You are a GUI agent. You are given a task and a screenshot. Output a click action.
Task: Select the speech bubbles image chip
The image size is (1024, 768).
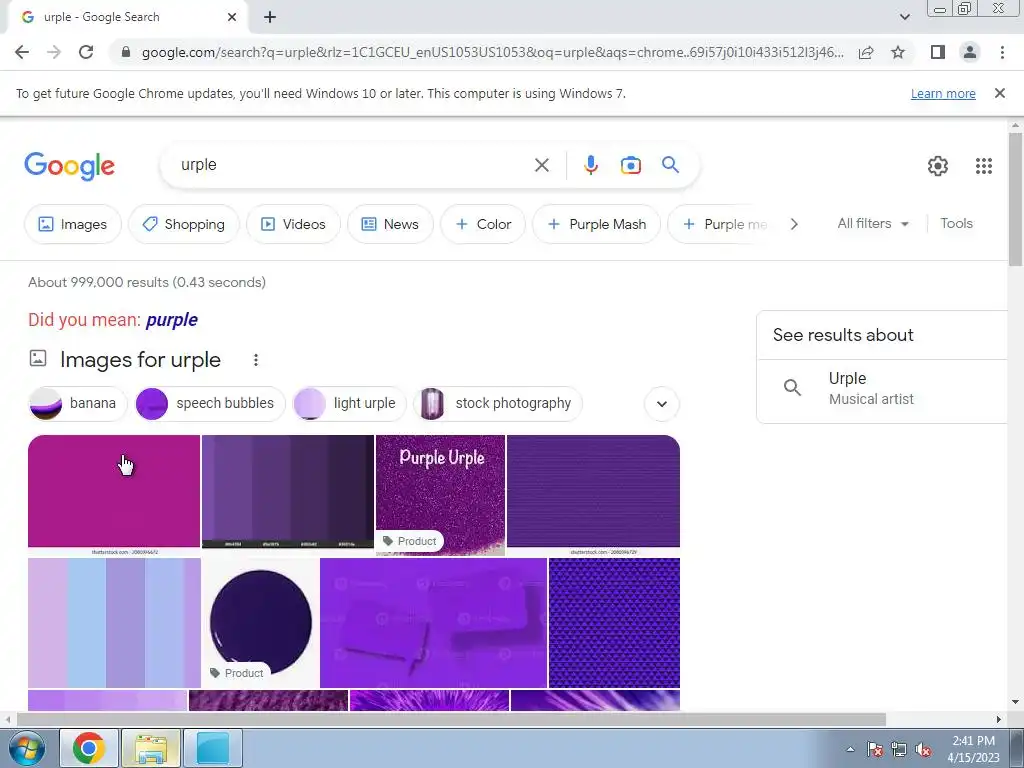pos(210,404)
